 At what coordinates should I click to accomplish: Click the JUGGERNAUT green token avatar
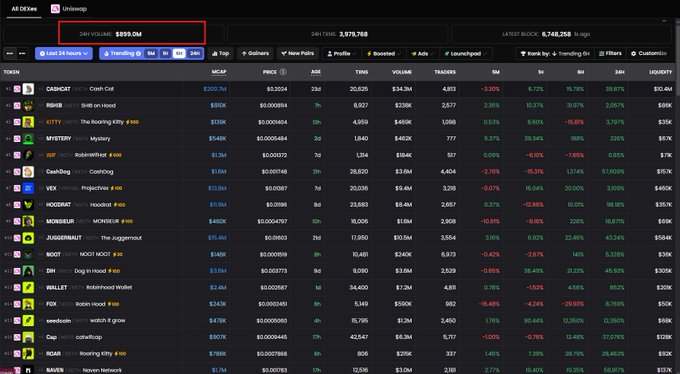[28, 238]
